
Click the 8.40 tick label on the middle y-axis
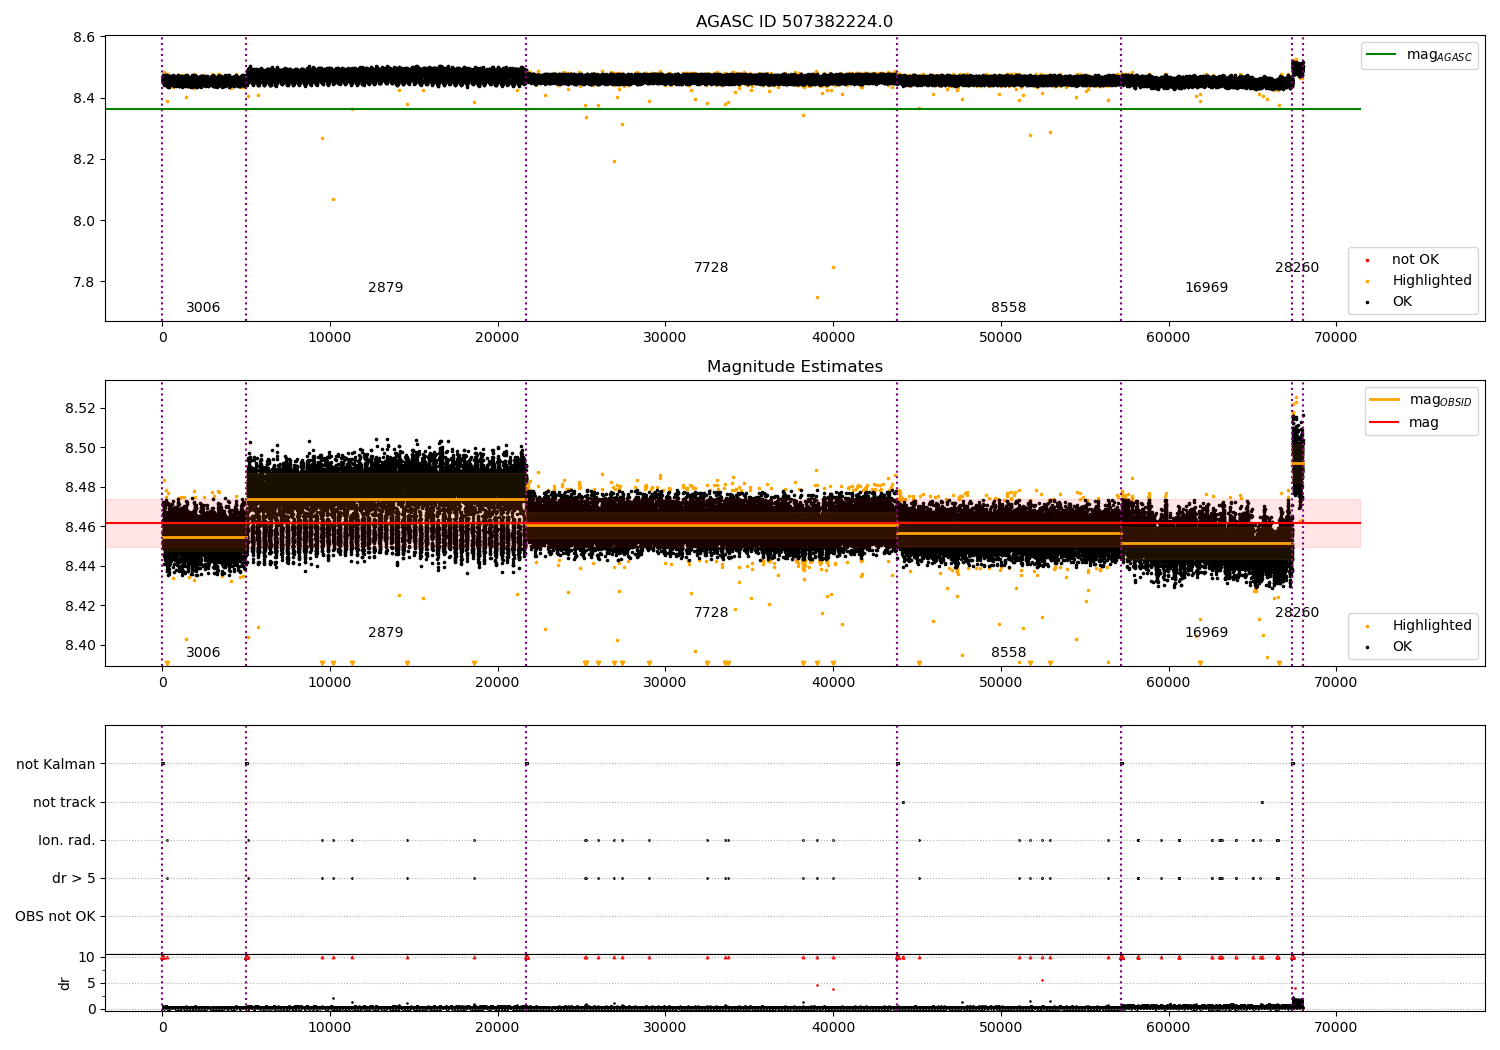81,646
